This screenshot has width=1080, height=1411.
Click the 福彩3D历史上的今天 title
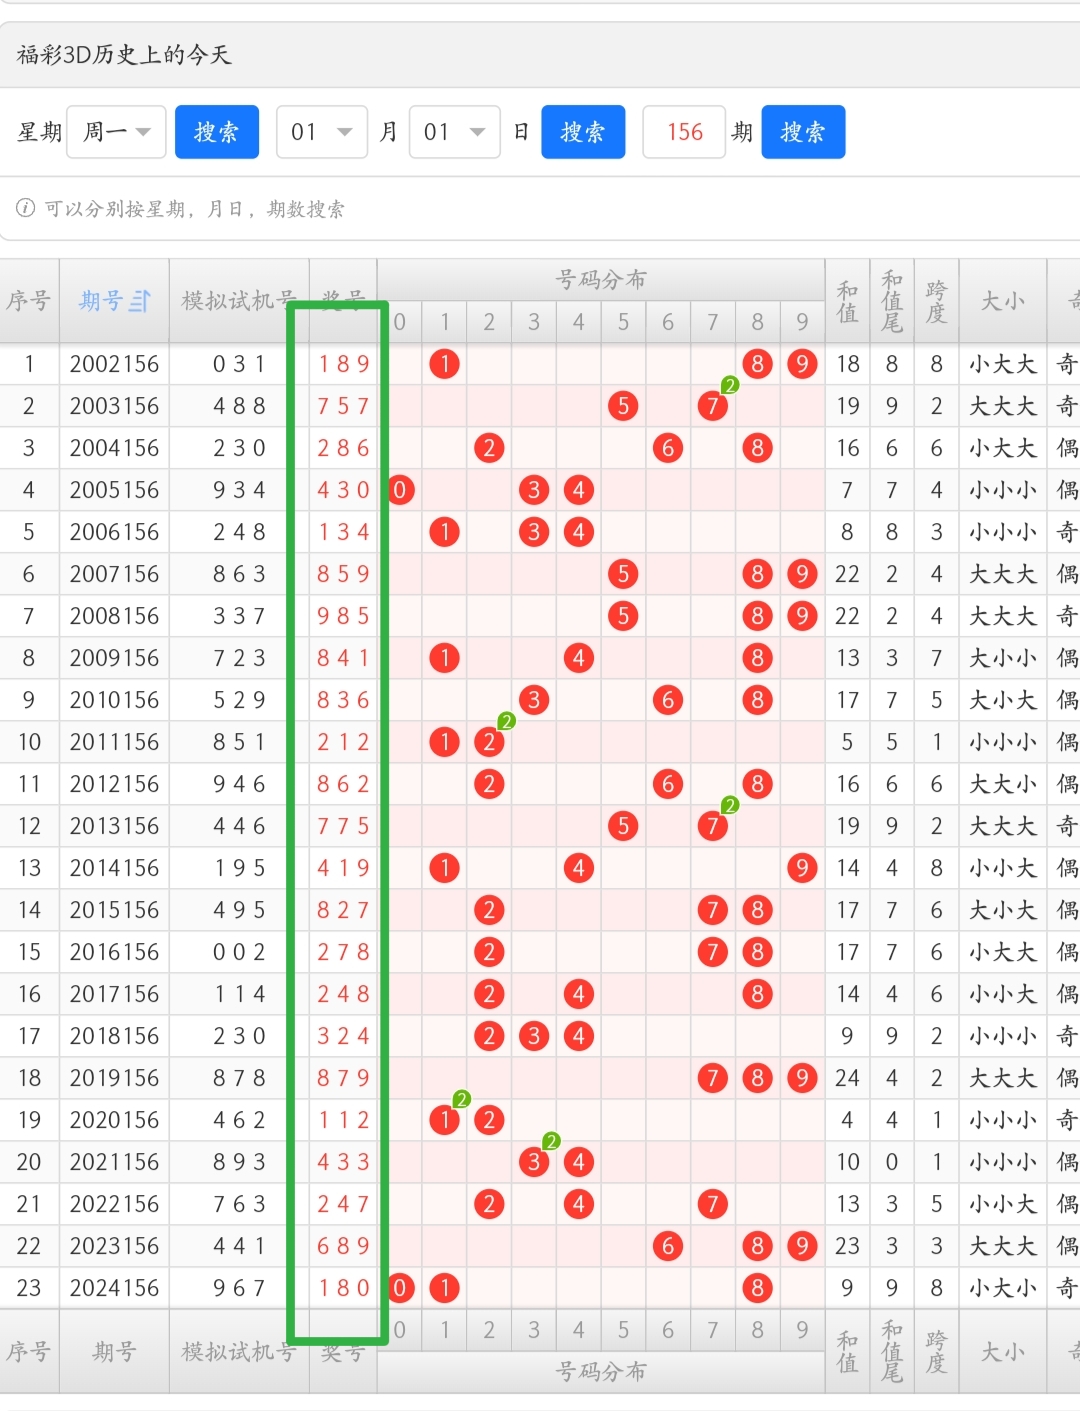click(x=124, y=55)
